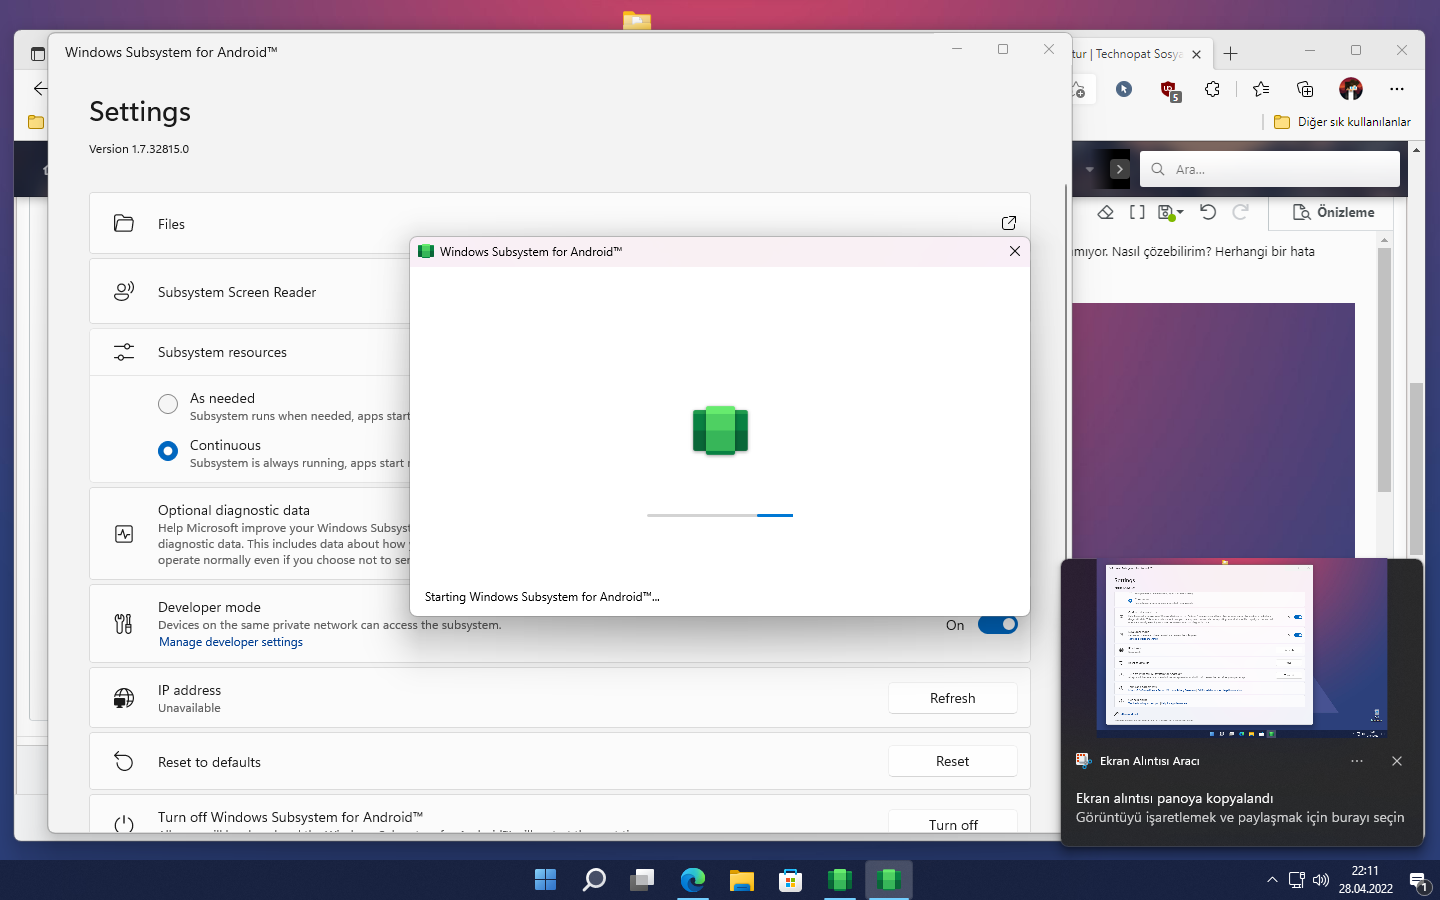Open Microsoft Store from the taskbar

coord(790,879)
